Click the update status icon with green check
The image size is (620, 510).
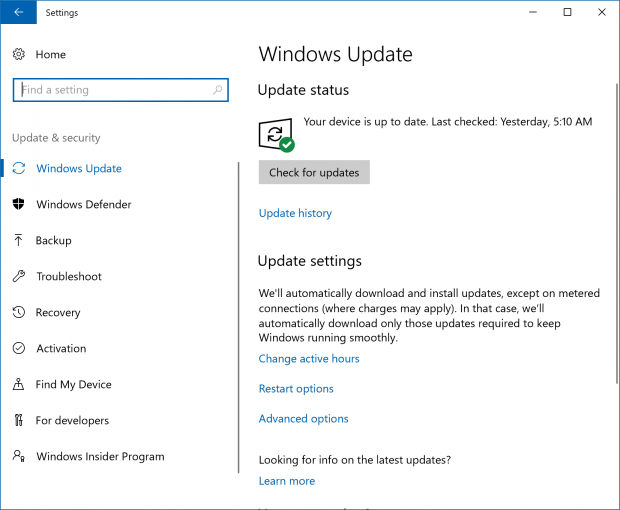click(276, 135)
